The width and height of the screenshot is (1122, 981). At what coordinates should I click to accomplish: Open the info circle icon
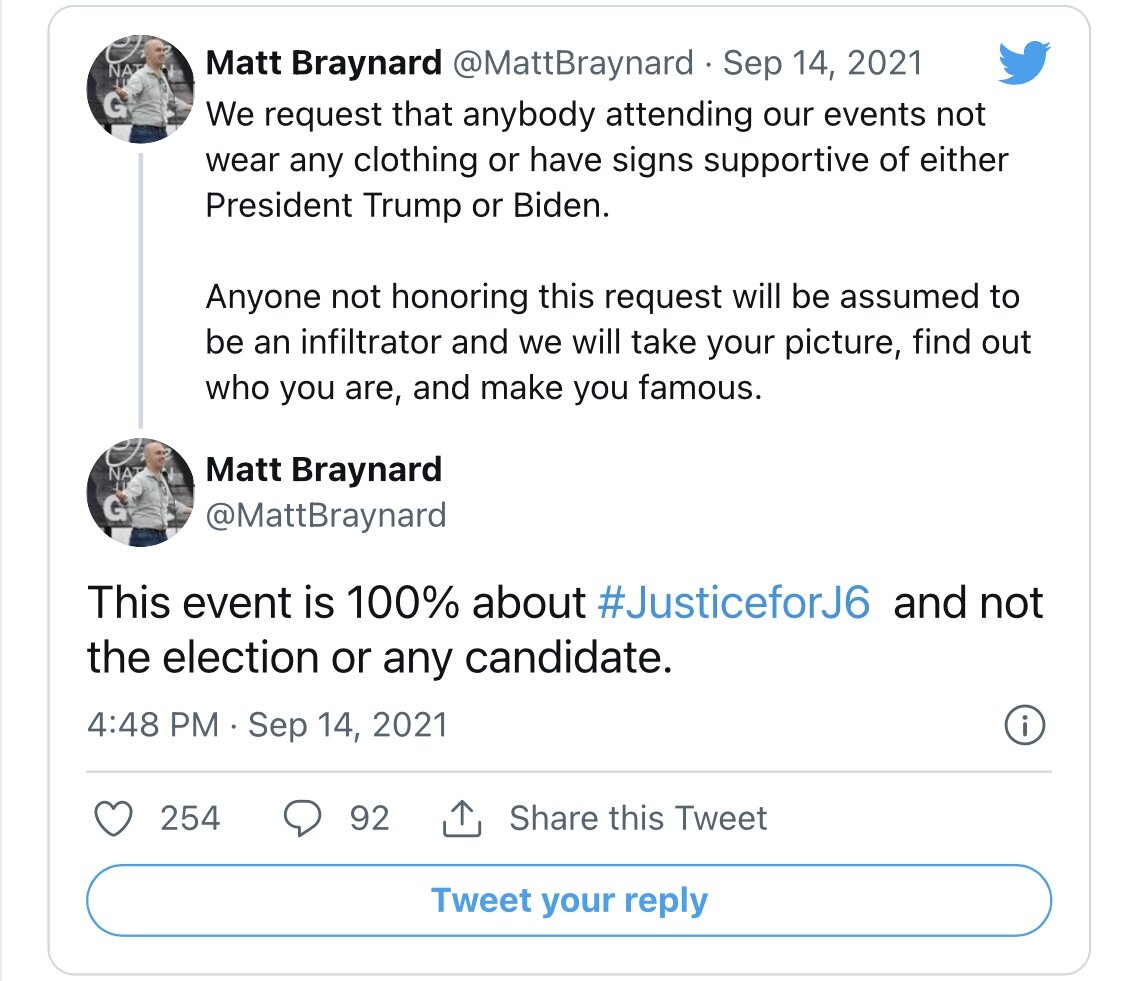point(1023,726)
